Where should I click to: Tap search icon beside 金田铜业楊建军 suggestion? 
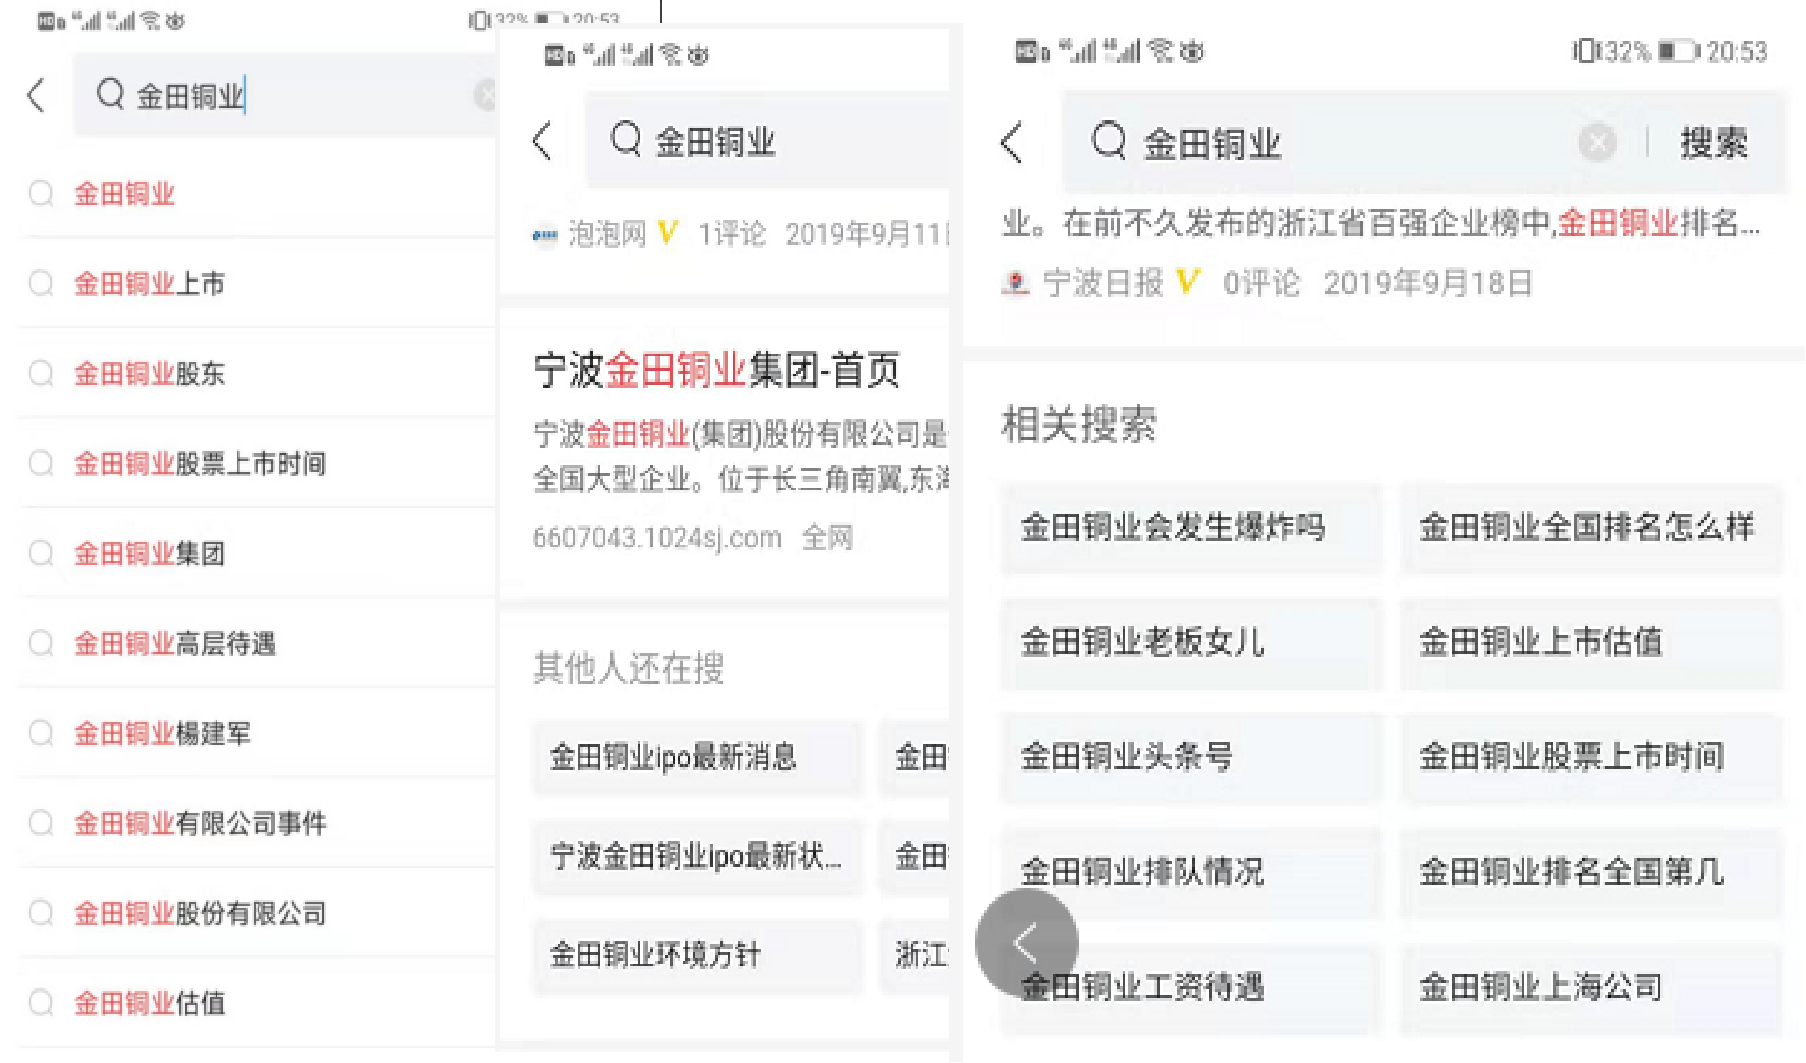41,734
